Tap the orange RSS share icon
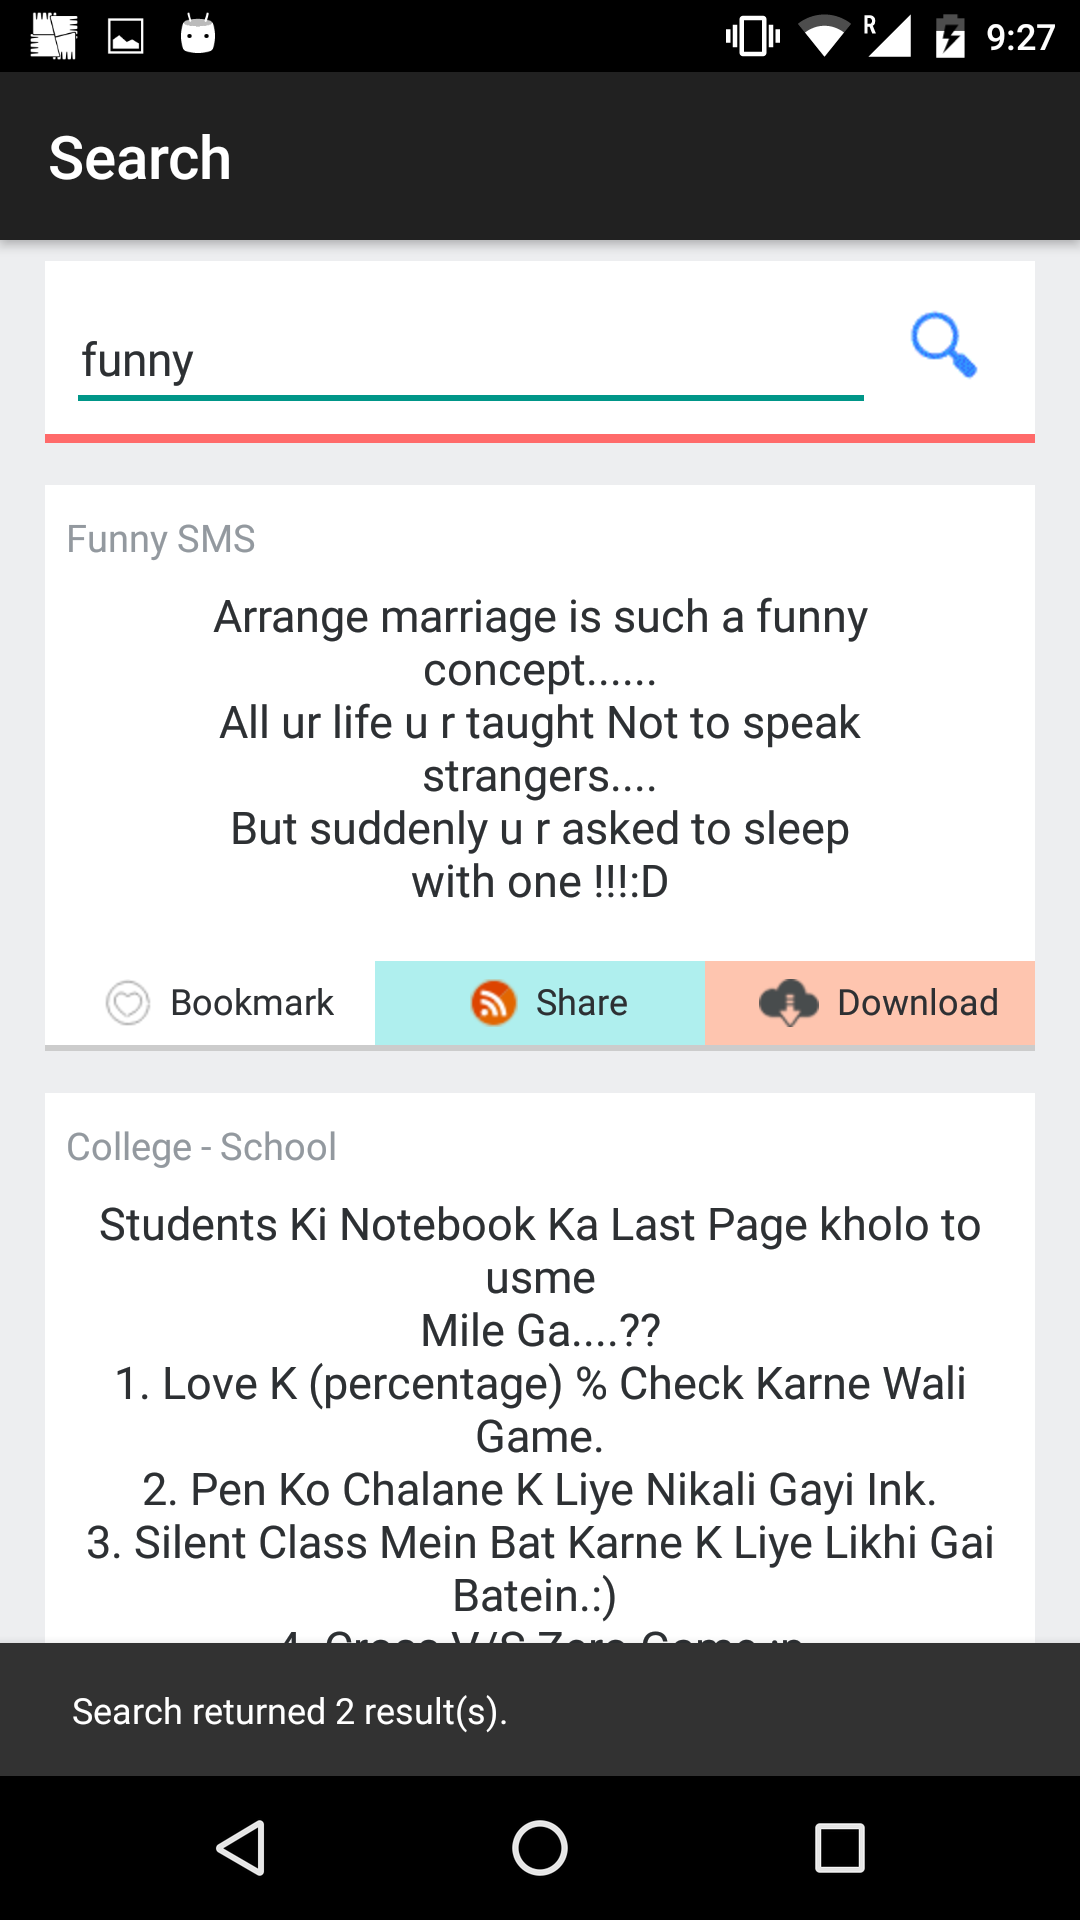Image resolution: width=1080 pixels, height=1920 pixels. click(x=494, y=1003)
